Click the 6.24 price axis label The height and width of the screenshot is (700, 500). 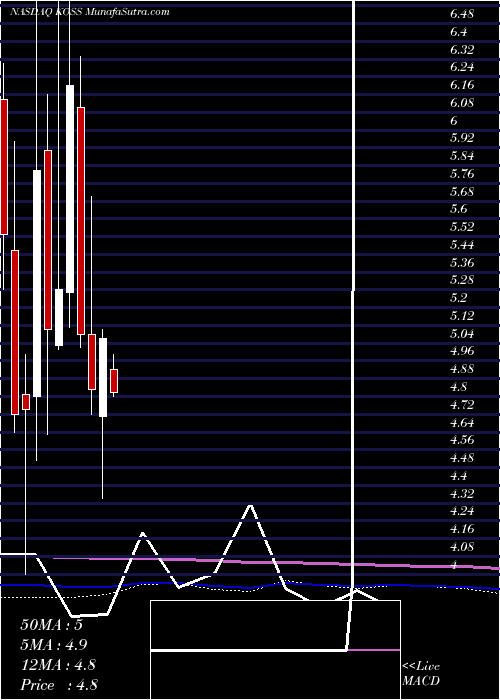[462, 67]
